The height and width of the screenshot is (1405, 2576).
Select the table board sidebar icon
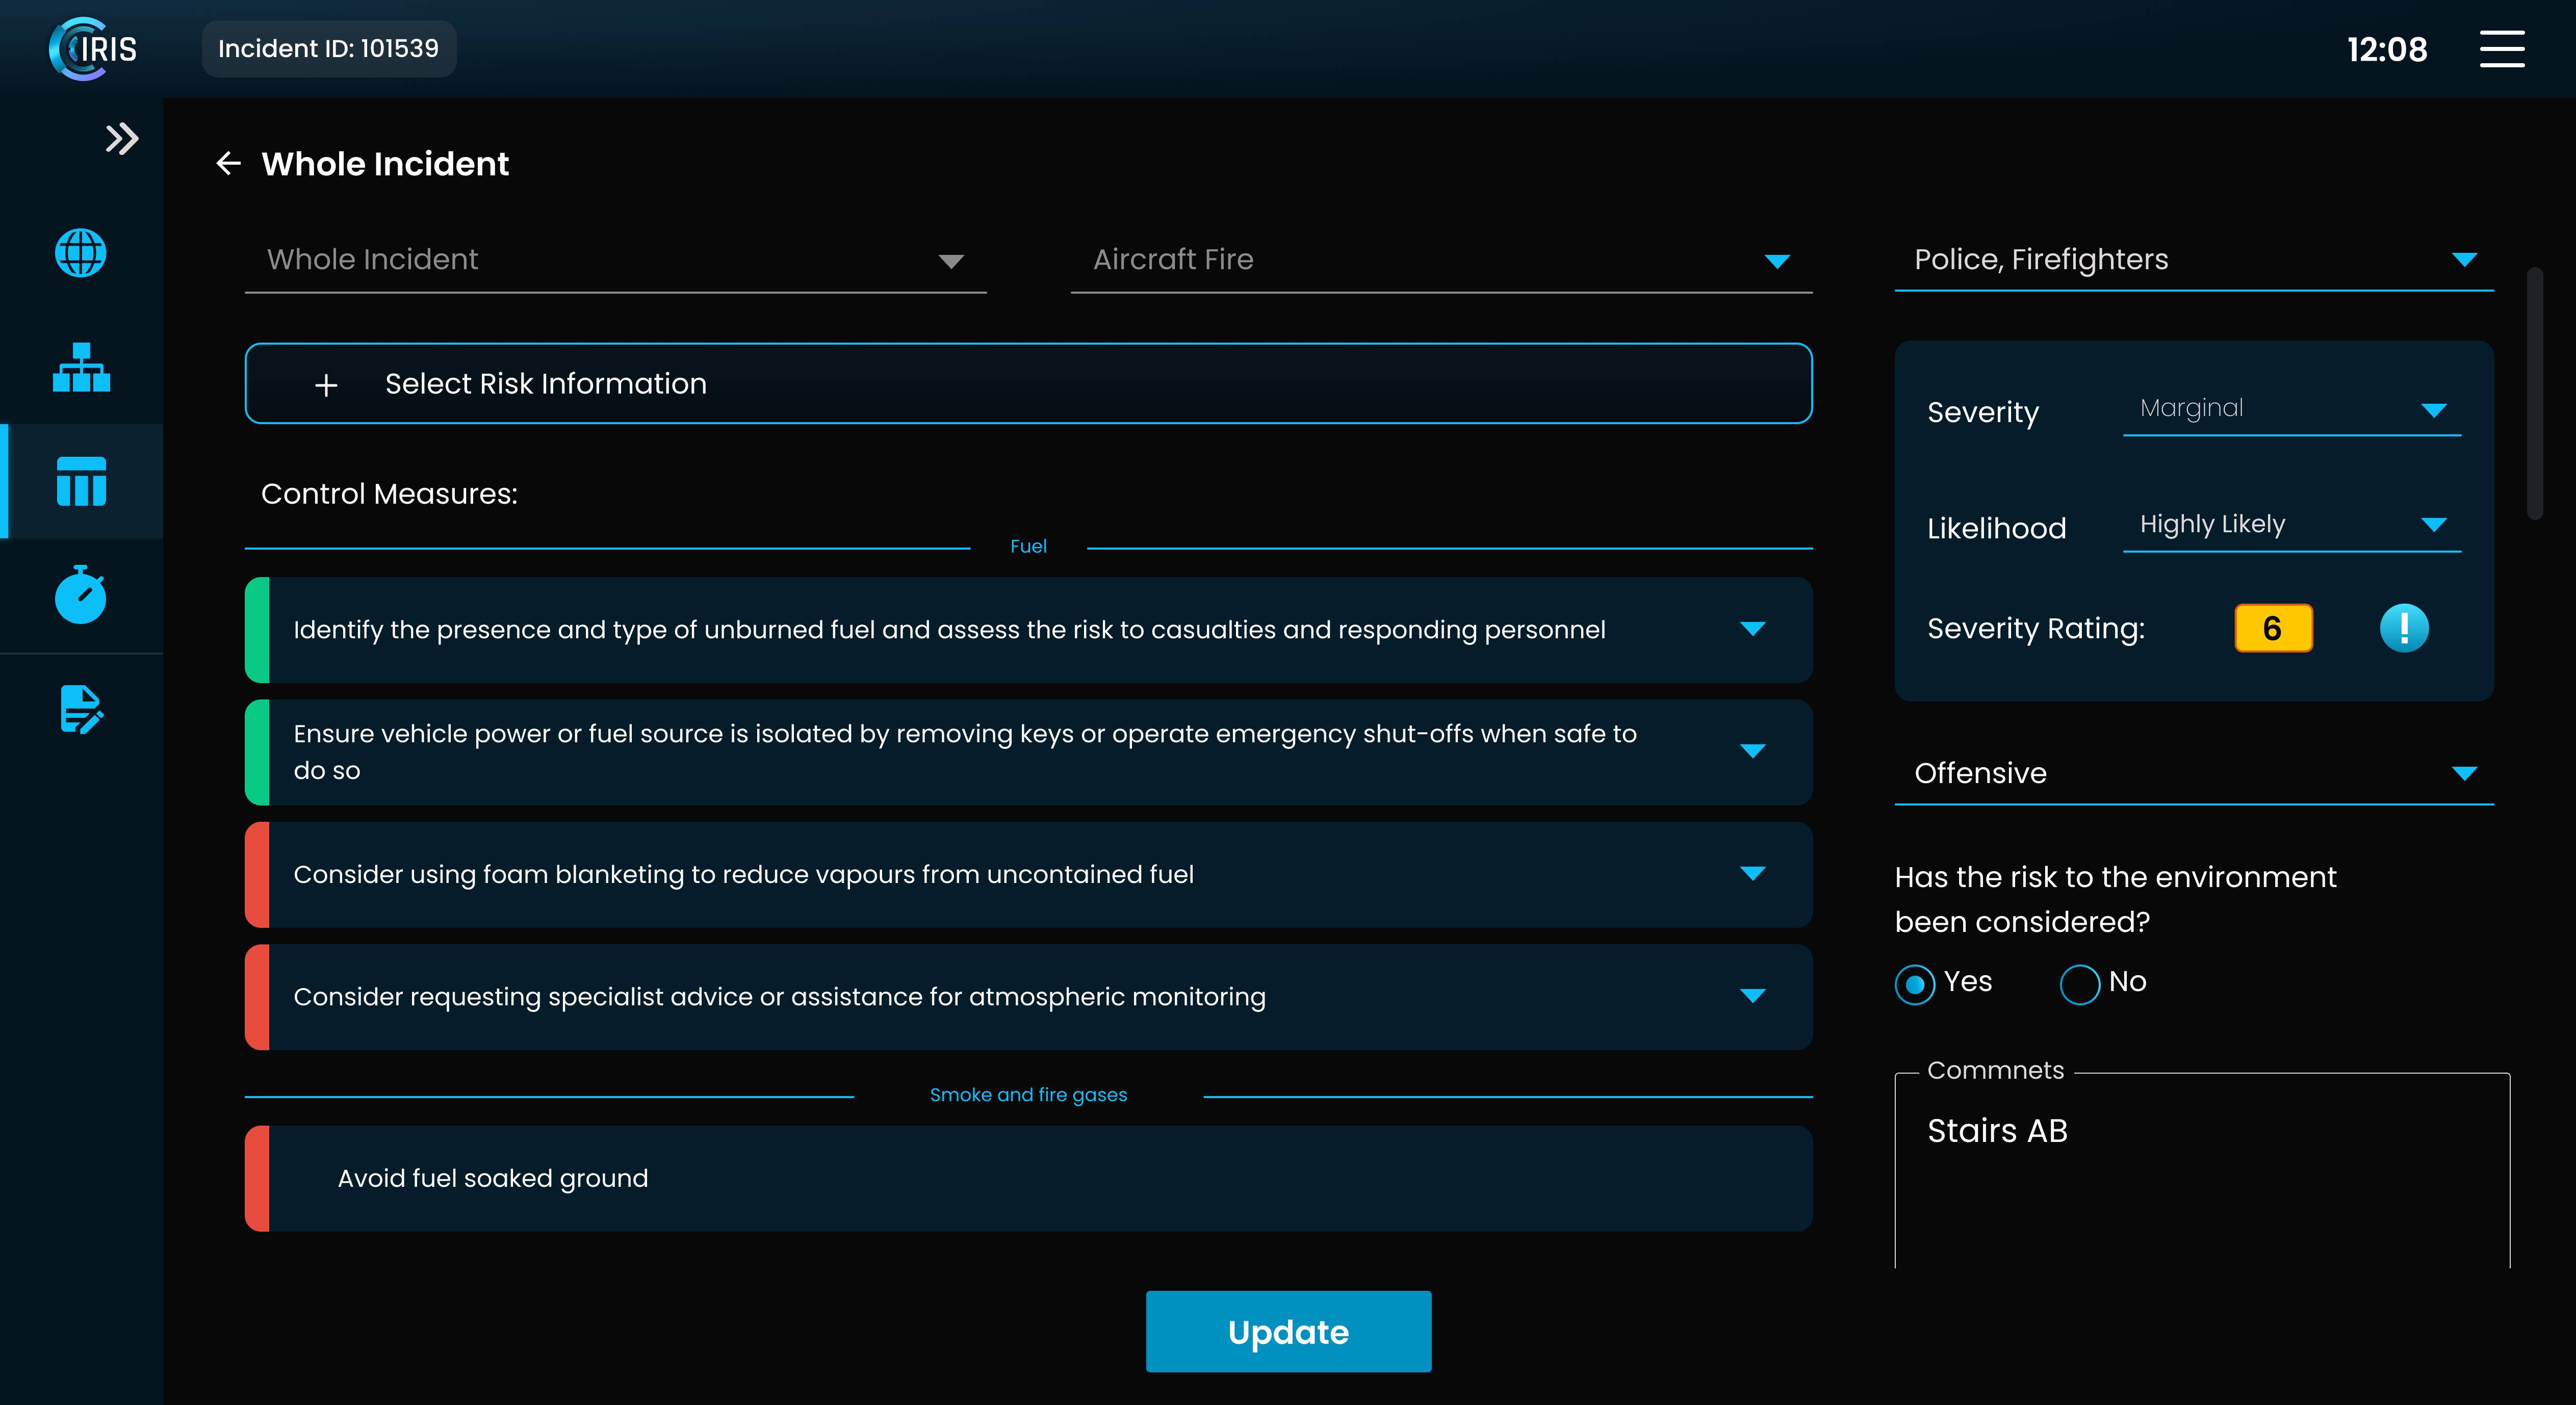point(81,482)
